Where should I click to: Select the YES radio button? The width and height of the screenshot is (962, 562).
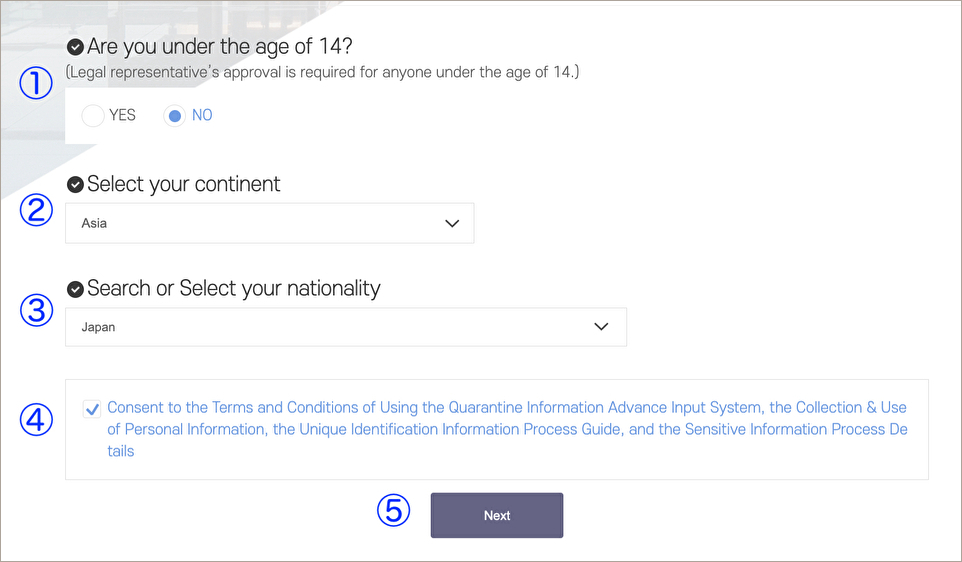(x=93, y=115)
